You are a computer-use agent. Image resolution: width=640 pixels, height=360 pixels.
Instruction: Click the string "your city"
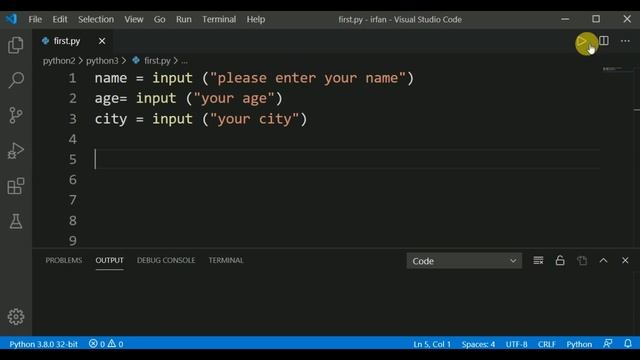(254, 119)
